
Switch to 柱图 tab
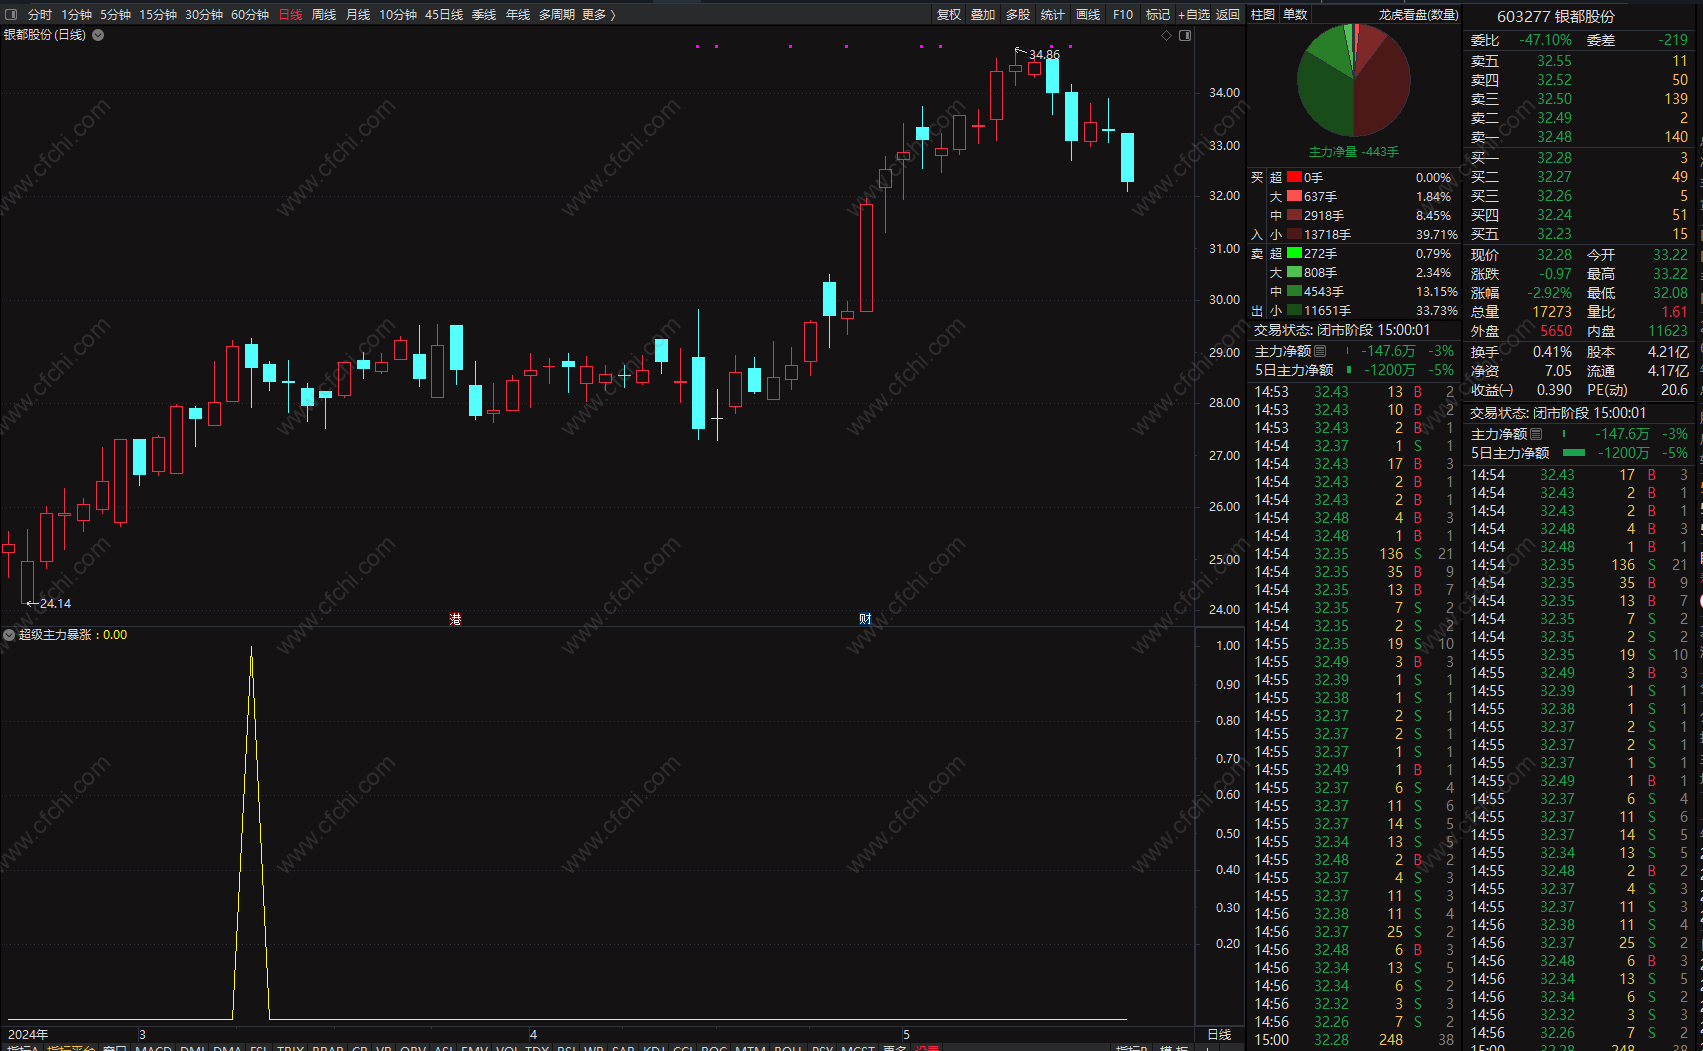(1263, 15)
